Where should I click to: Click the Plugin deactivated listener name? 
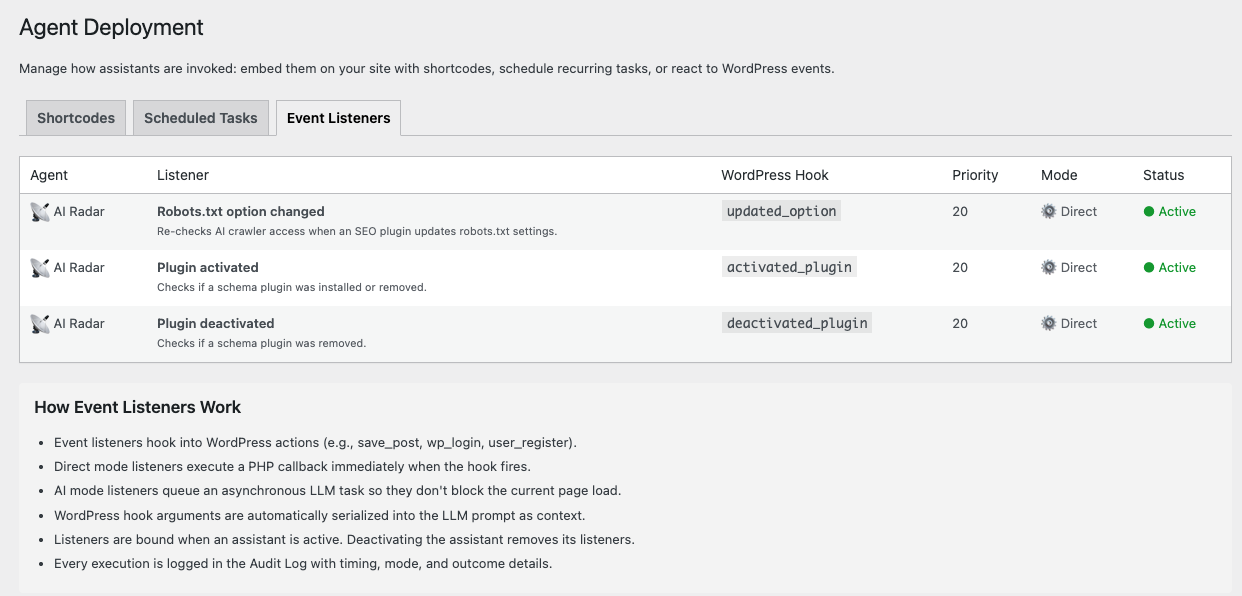pos(216,324)
